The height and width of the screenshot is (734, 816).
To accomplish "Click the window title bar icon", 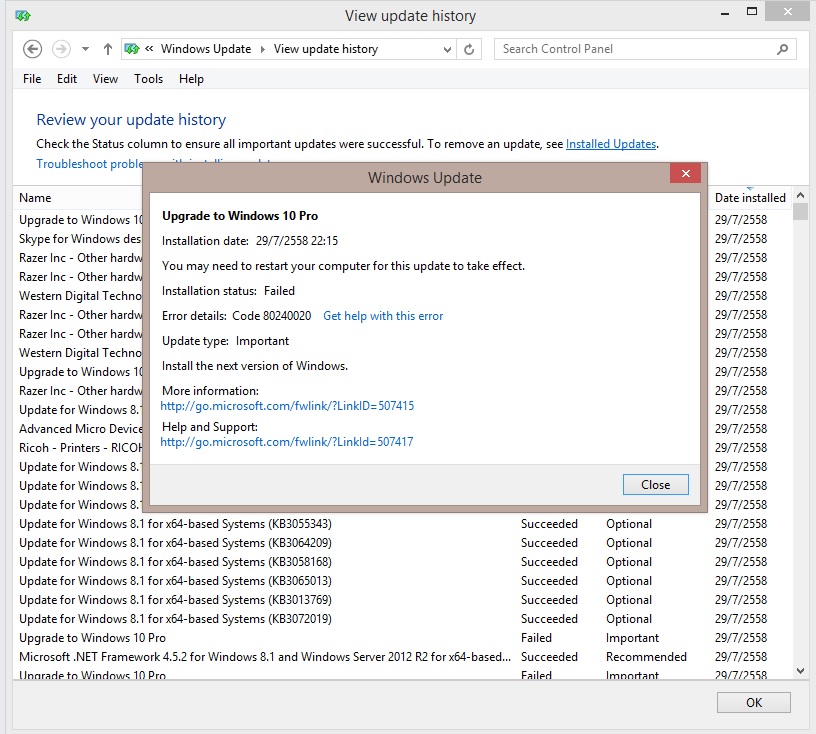I will coord(23,16).
